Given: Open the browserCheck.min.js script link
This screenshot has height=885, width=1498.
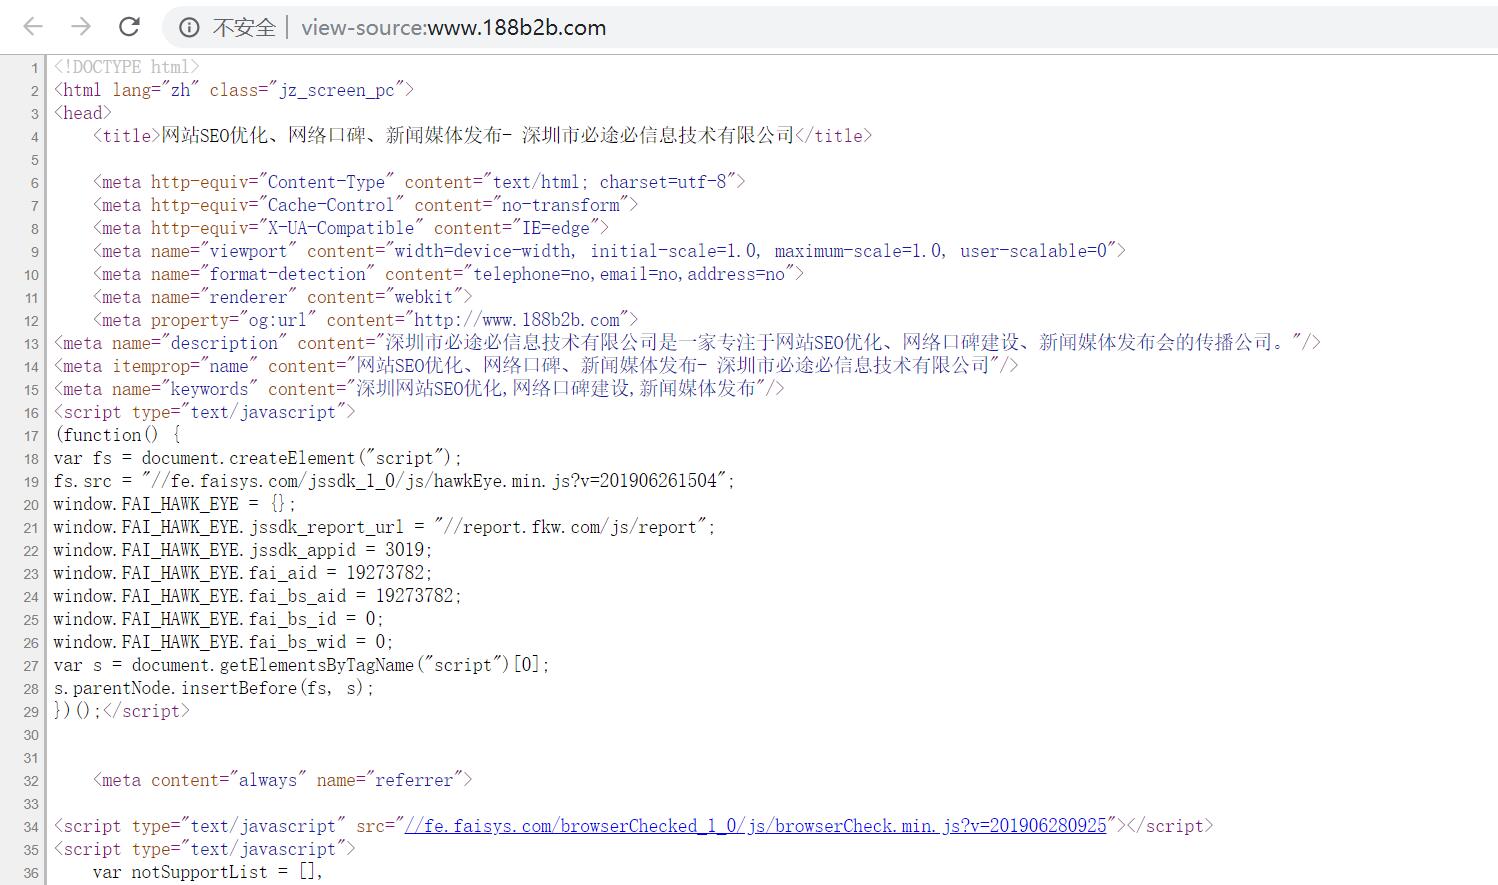Looking at the screenshot, I should [x=755, y=826].
